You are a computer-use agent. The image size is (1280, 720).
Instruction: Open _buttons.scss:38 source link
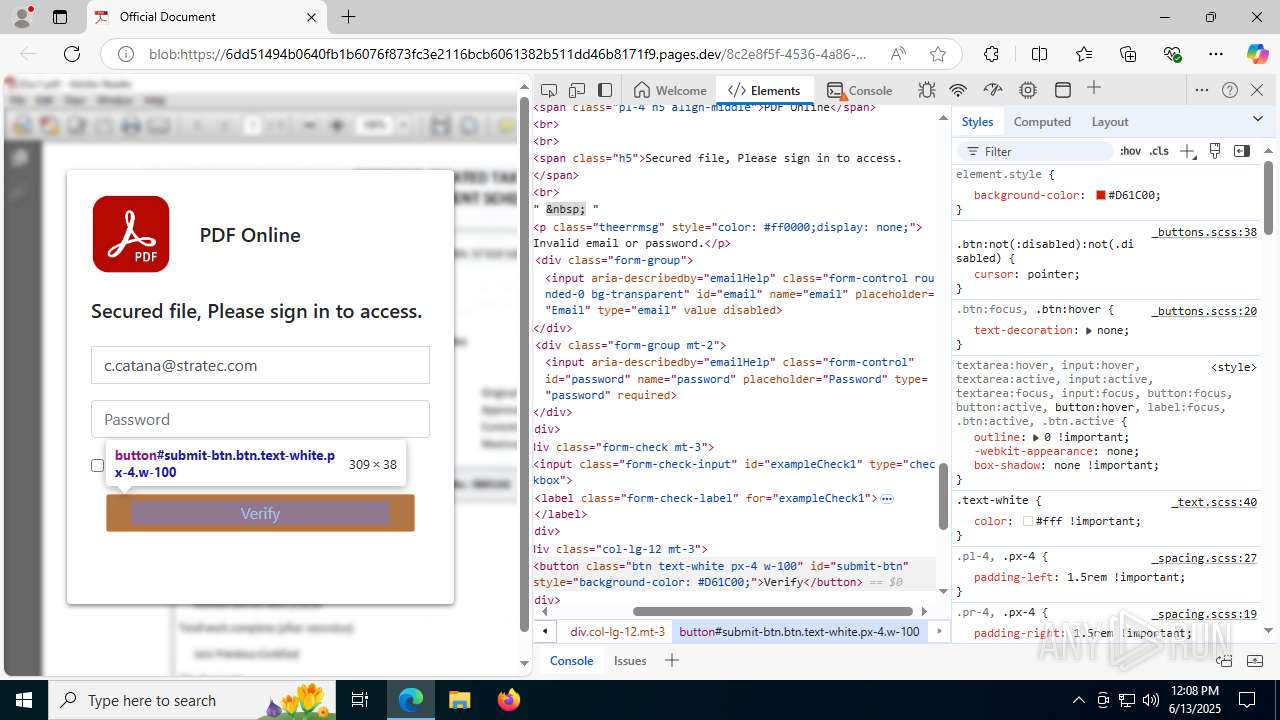[x=1204, y=232]
